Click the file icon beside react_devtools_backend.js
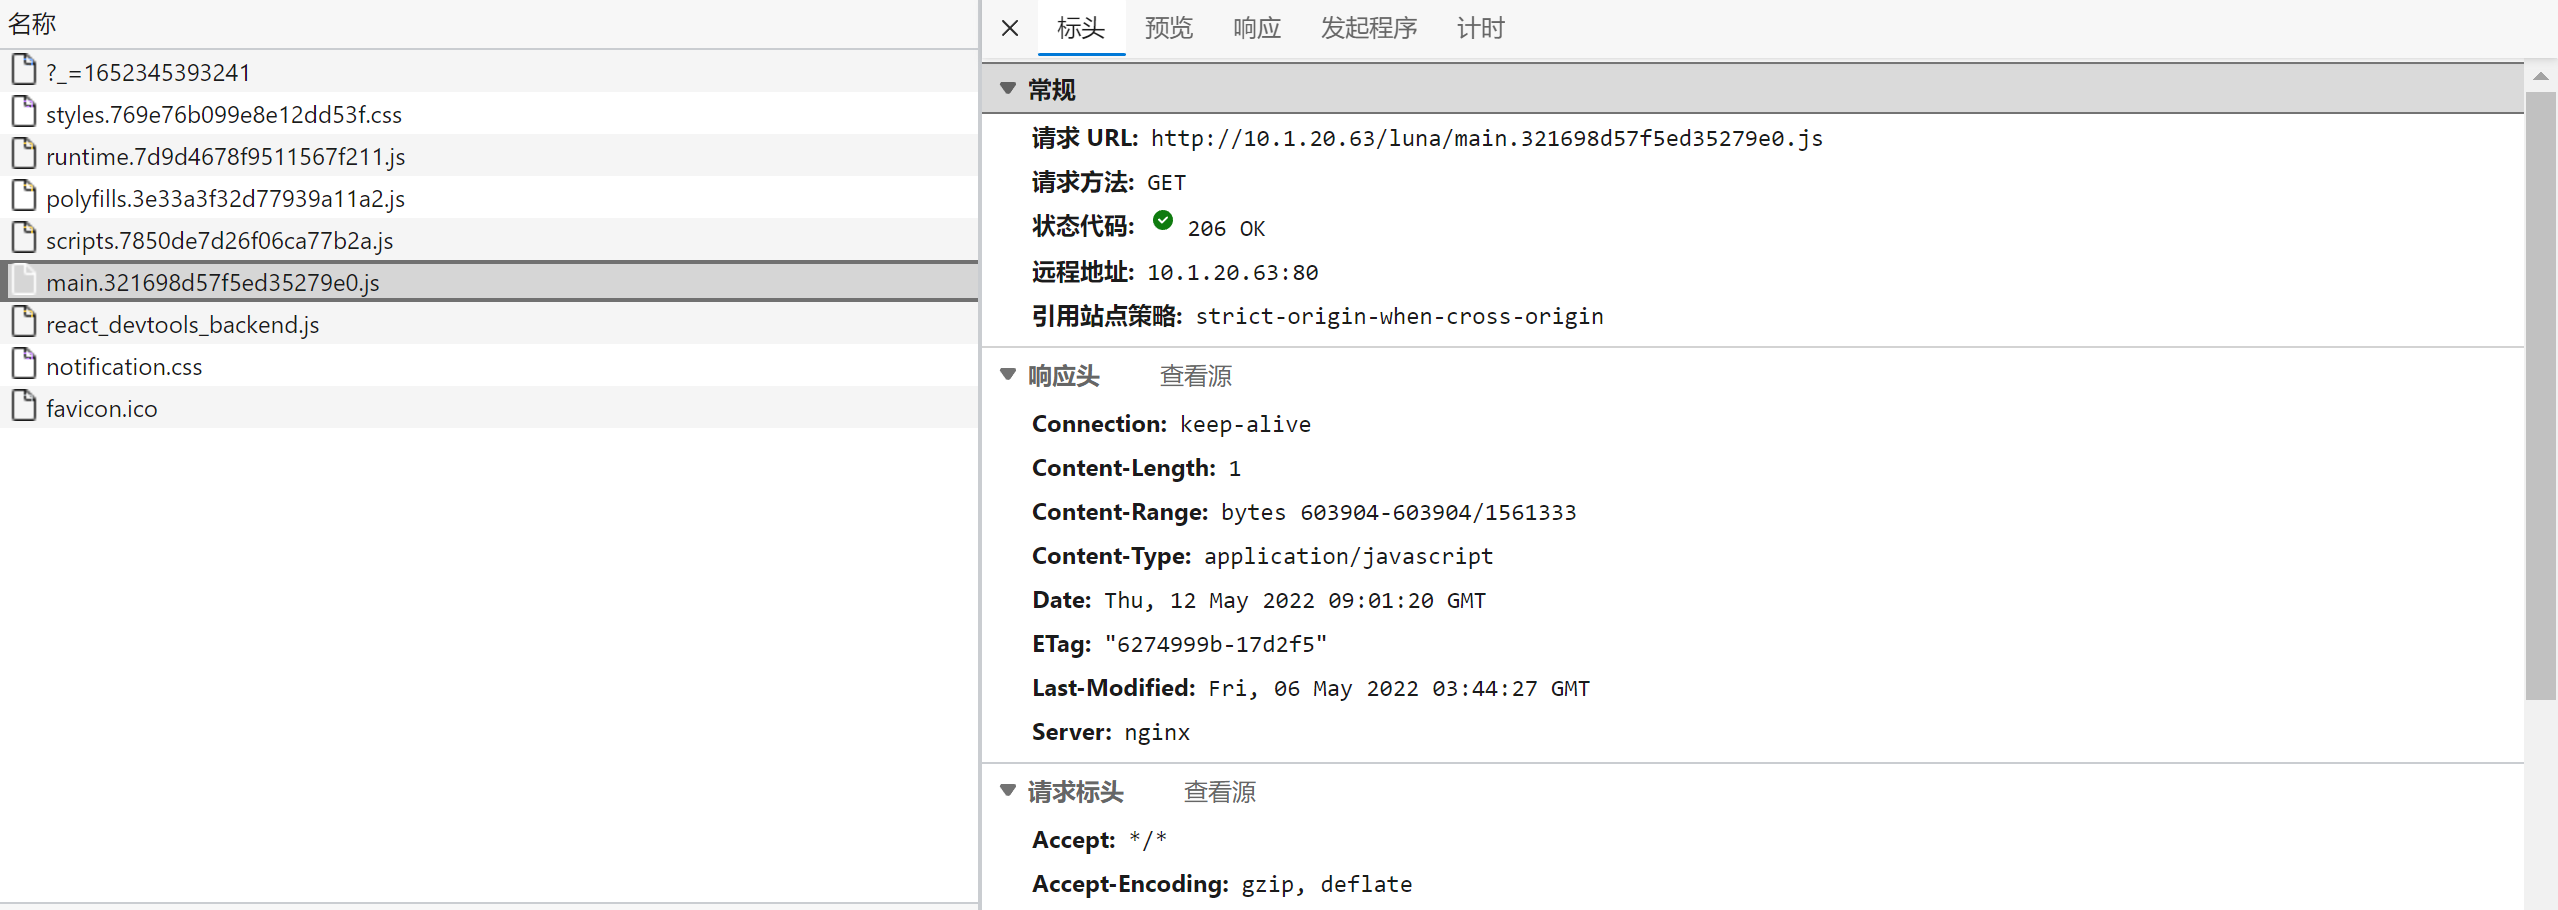Image resolution: width=2558 pixels, height=910 pixels. coord(24,322)
